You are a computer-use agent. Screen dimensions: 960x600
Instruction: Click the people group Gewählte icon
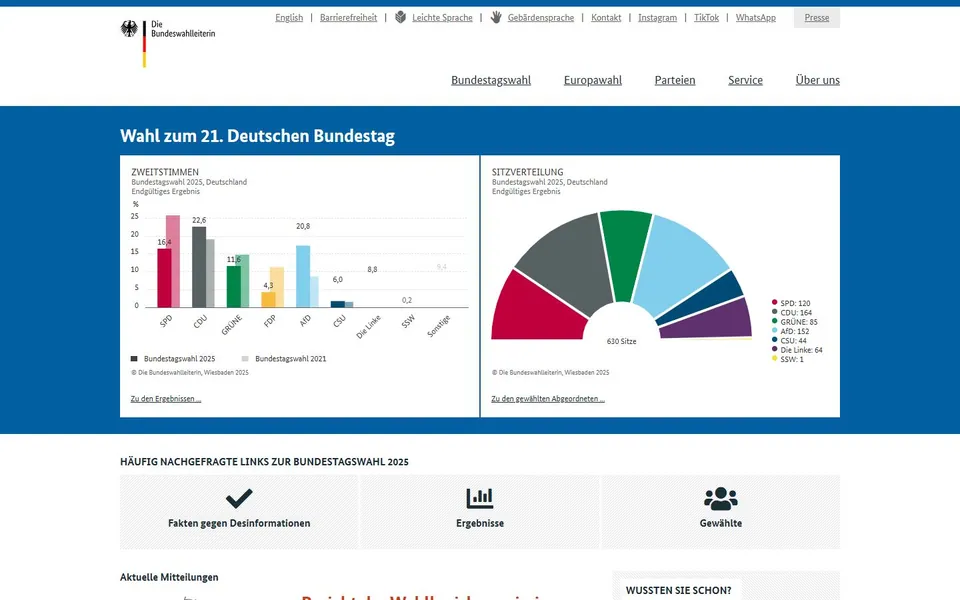[721, 498]
